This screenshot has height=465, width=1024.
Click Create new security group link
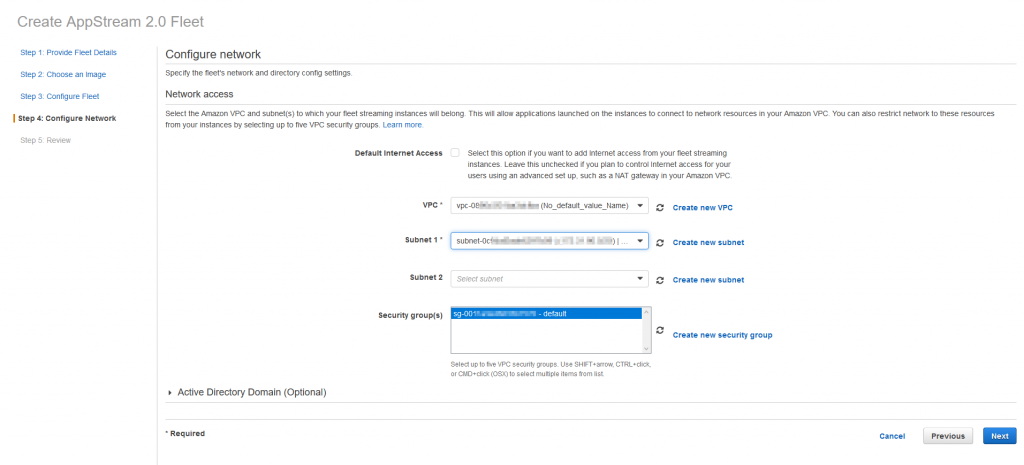pos(722,335)
